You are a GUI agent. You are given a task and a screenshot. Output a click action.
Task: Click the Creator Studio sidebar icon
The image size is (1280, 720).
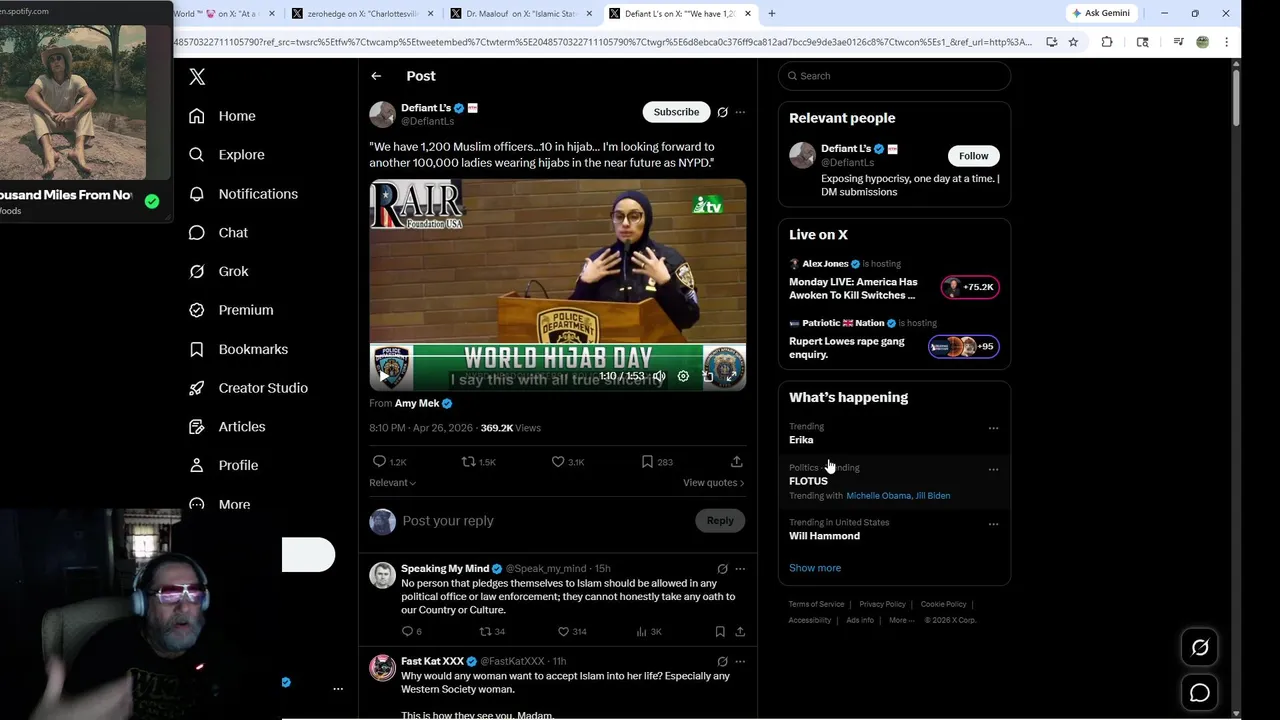197,388
